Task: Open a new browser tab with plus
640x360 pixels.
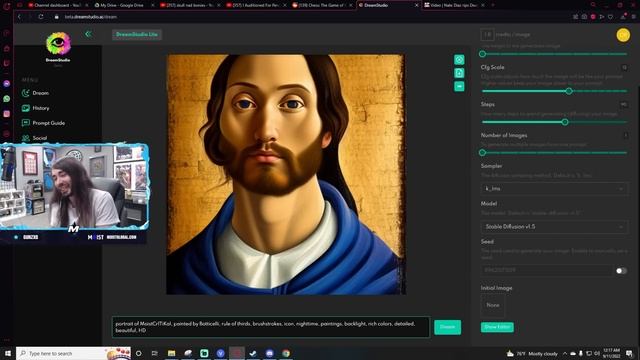Action: pos(493,5)
